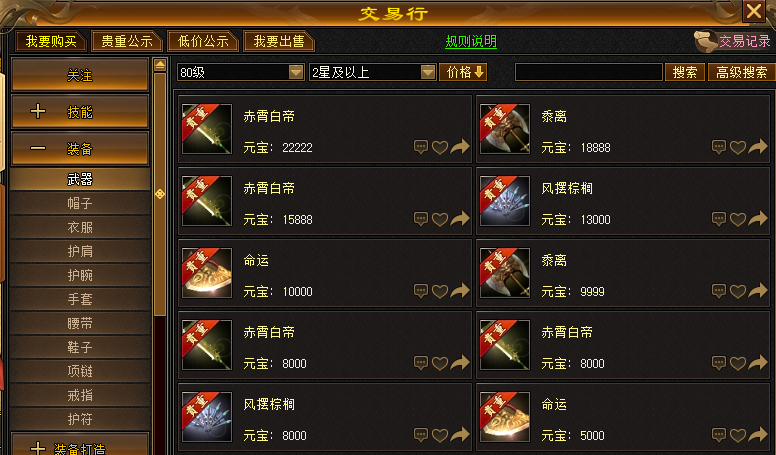This screenshot has height=455, width=776.
Task: Share the 风摆棕榈 13000 listing via arrow
Action: (758, 218)
